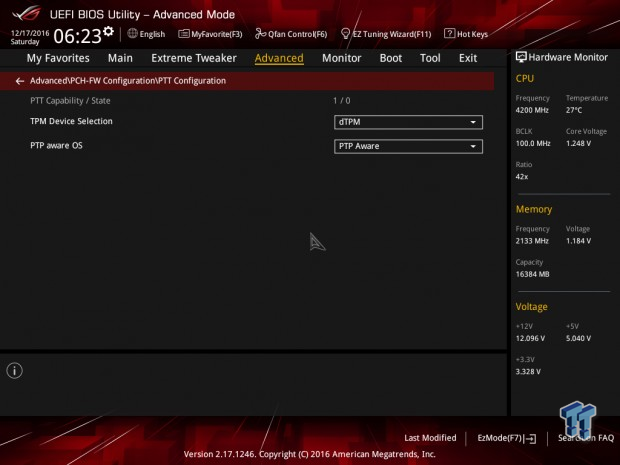Click the Voltage section heading
The image size is (620, 465).
[x=531, y=307]
